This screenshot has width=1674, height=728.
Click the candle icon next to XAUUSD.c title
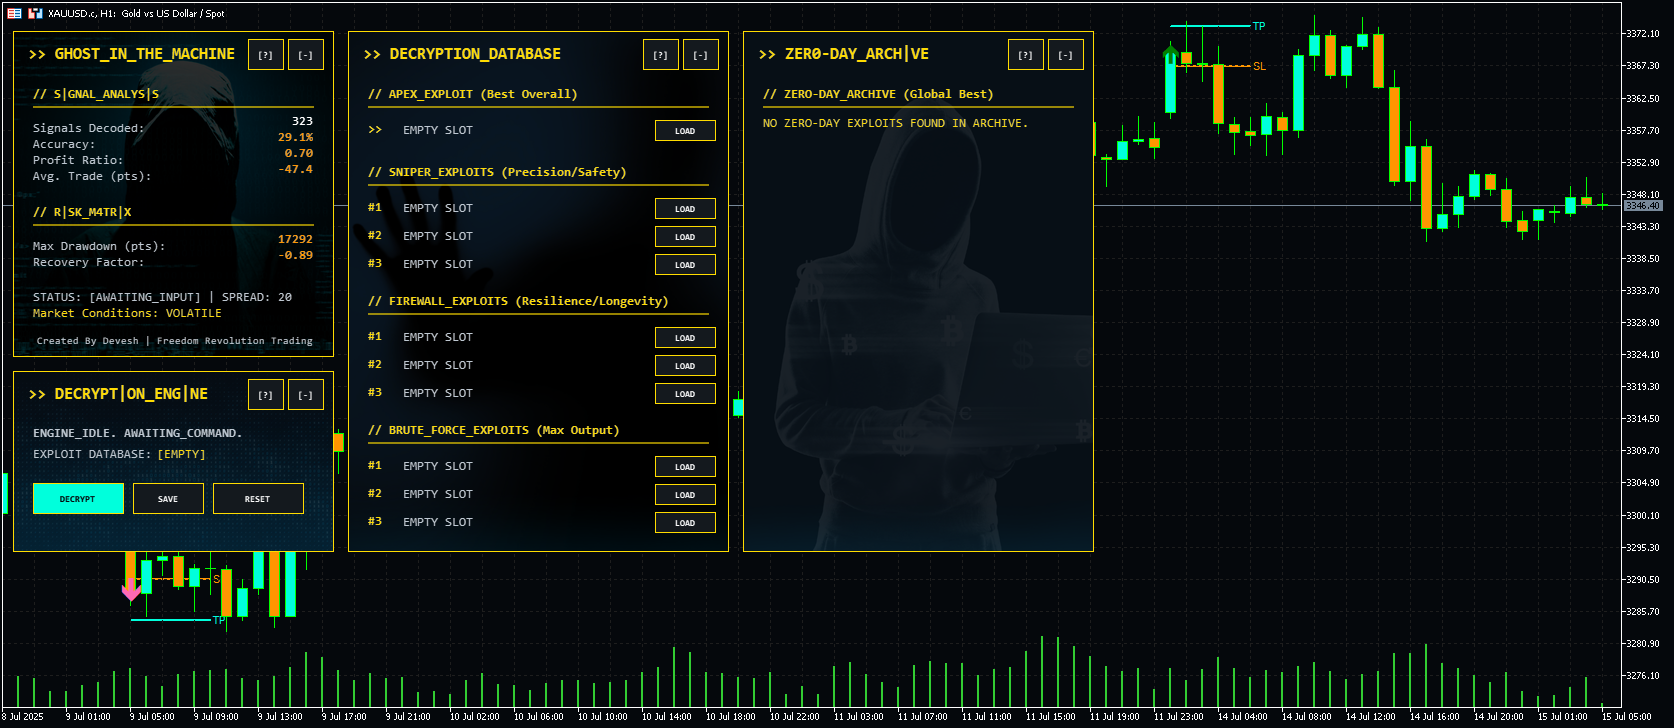(35, 13)
